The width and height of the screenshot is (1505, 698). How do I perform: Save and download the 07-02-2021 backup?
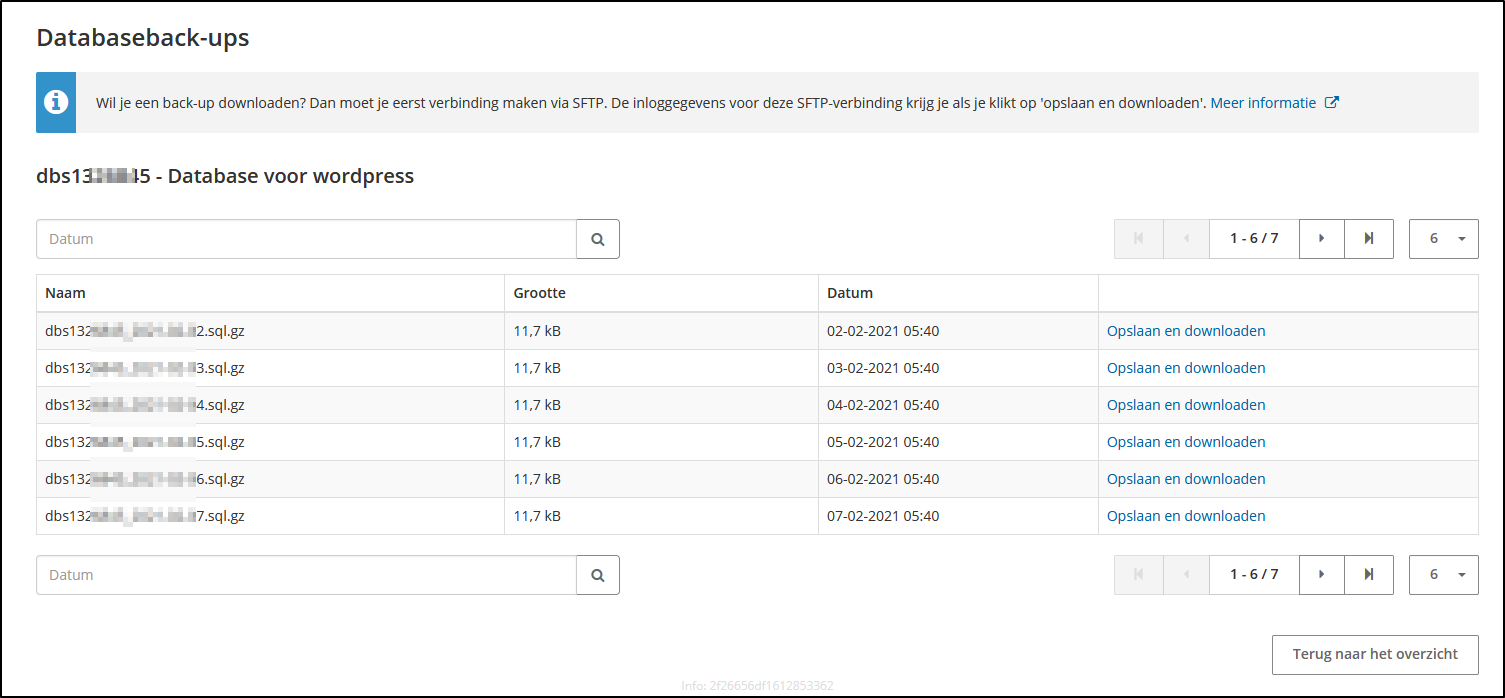point(1186,516)
